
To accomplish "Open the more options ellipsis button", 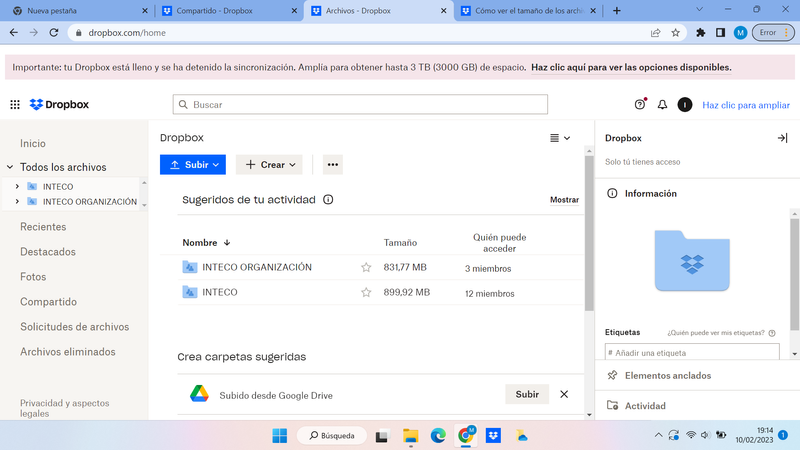I will [333, 165].
